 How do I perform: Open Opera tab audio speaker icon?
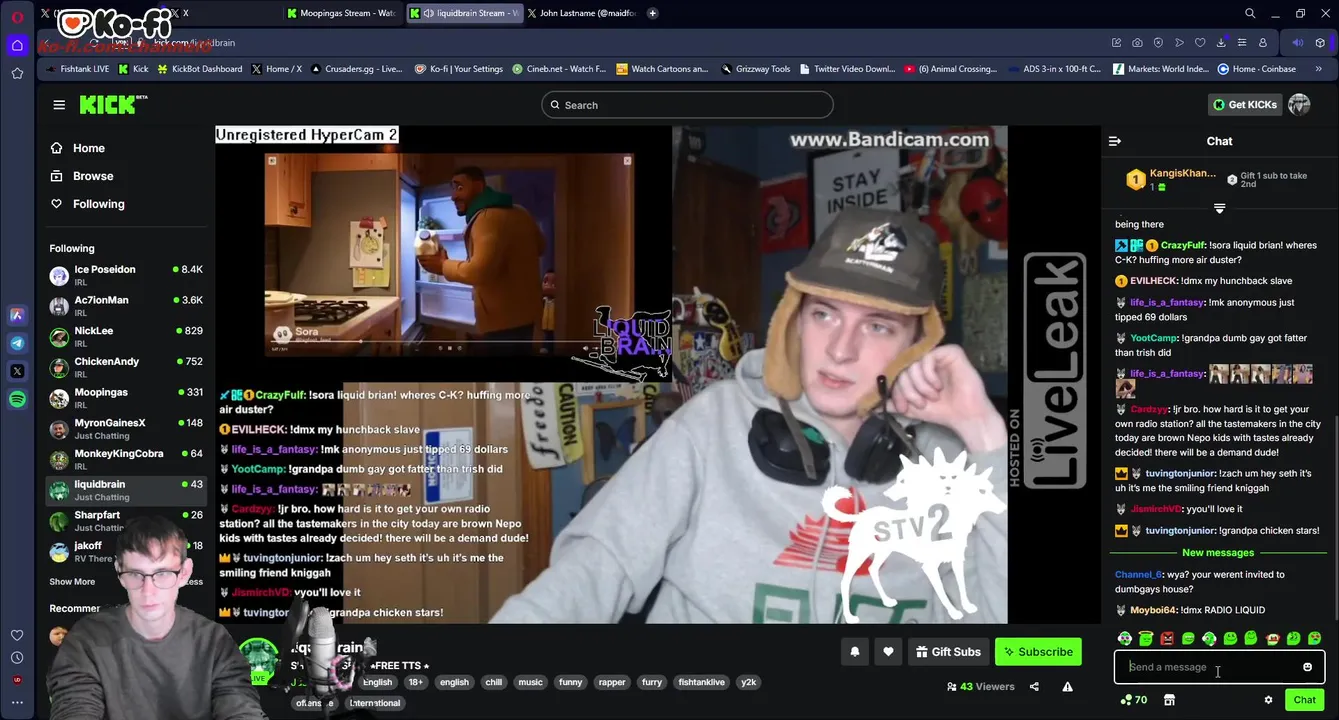pyautogui.click(x=1298, y=43)
